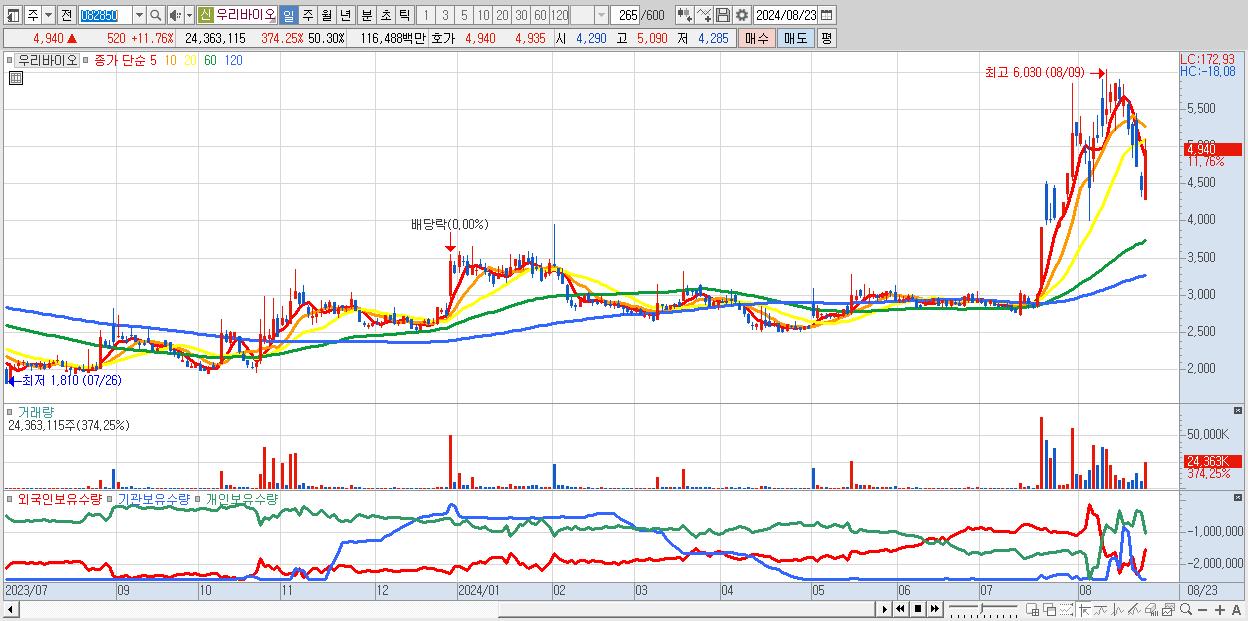Viewport: 1248px width, 621px height.
Task: Zoom out with the minus icon
Action: click(1202, 610)
